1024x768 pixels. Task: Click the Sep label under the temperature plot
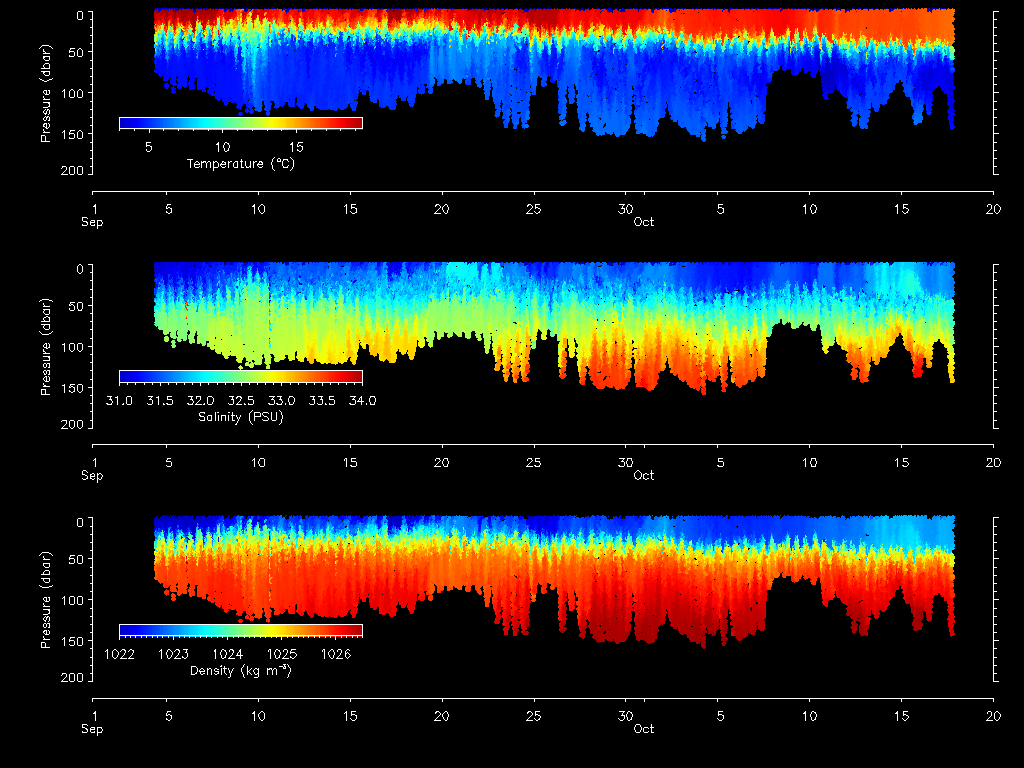pos(92,222)
